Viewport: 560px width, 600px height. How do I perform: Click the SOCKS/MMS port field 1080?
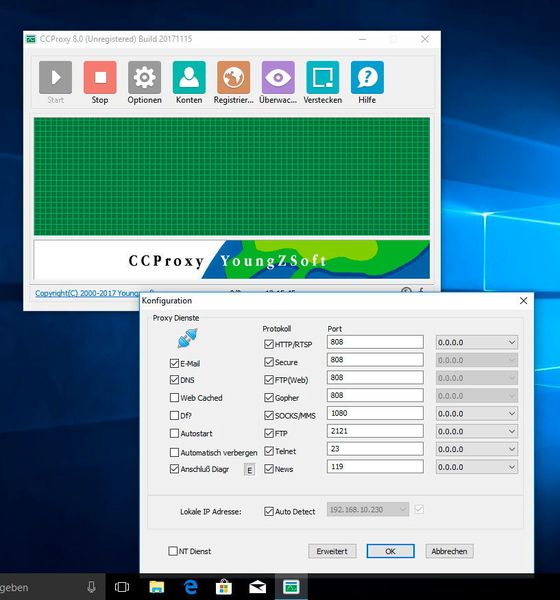(375, 413)
